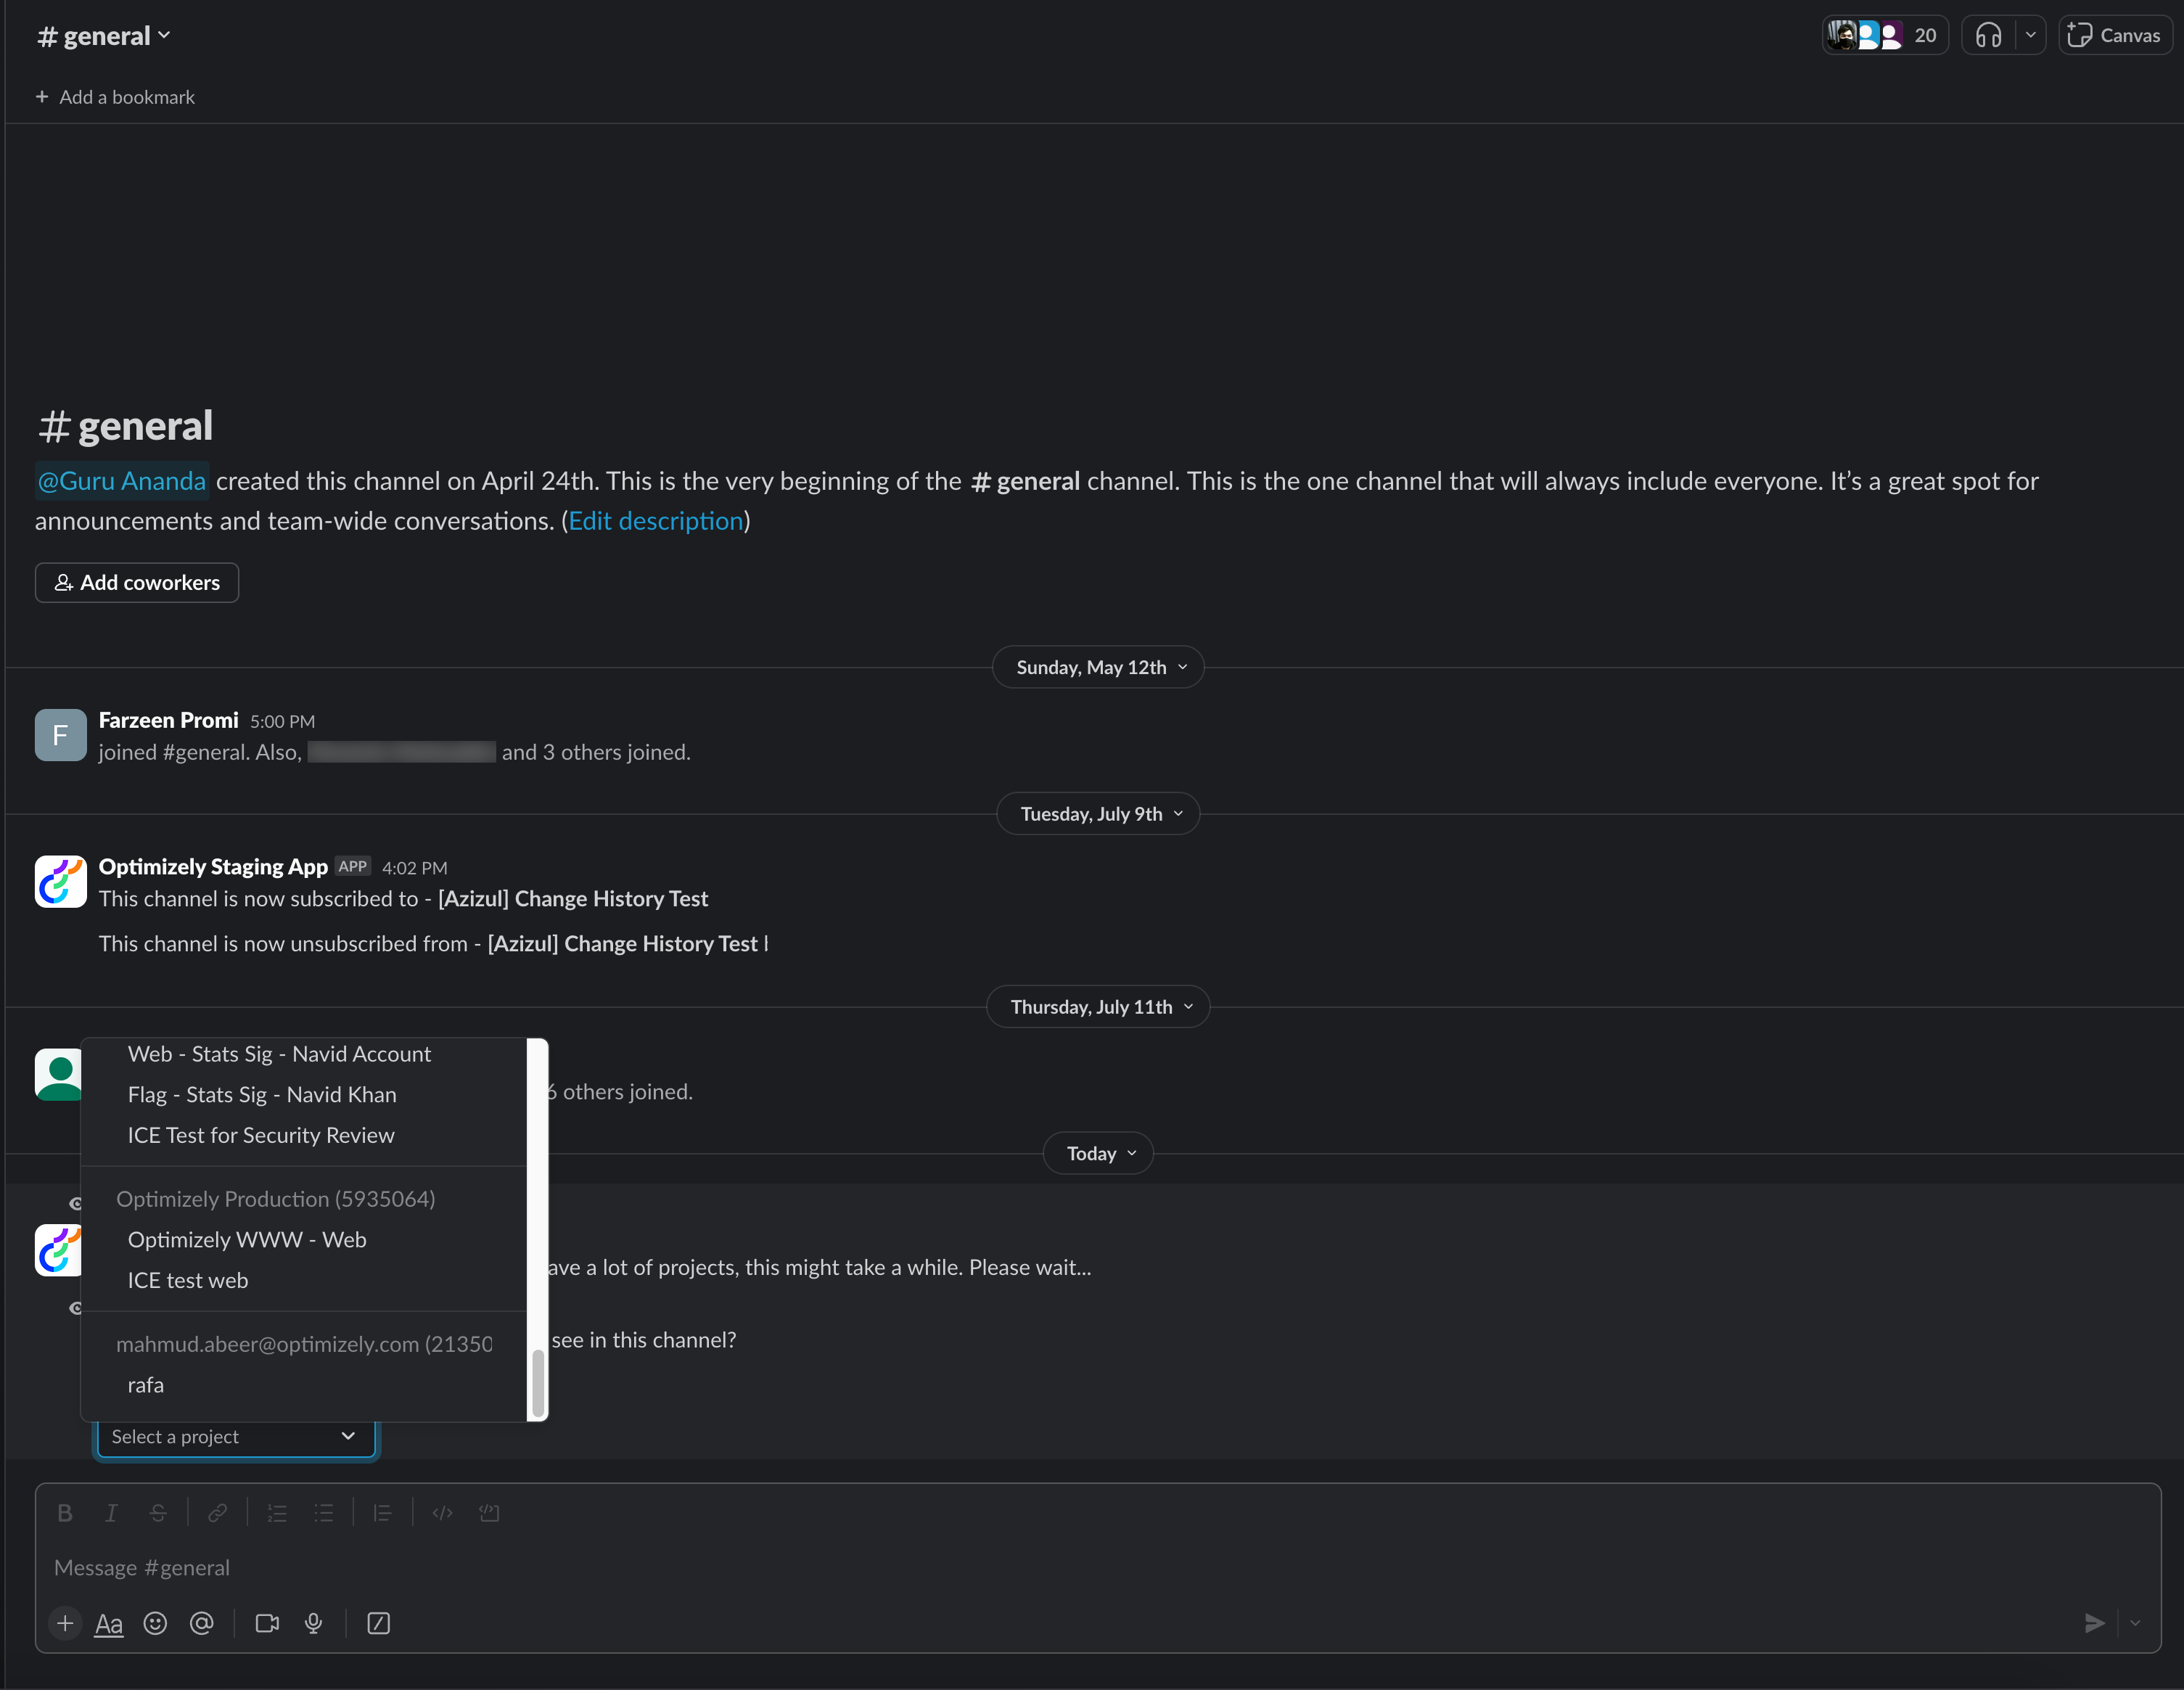Screen dimensions: 2184x1690
Task: Expand the Select a project dropdown
Action: pyautogui.click(x=236, y=1437)
